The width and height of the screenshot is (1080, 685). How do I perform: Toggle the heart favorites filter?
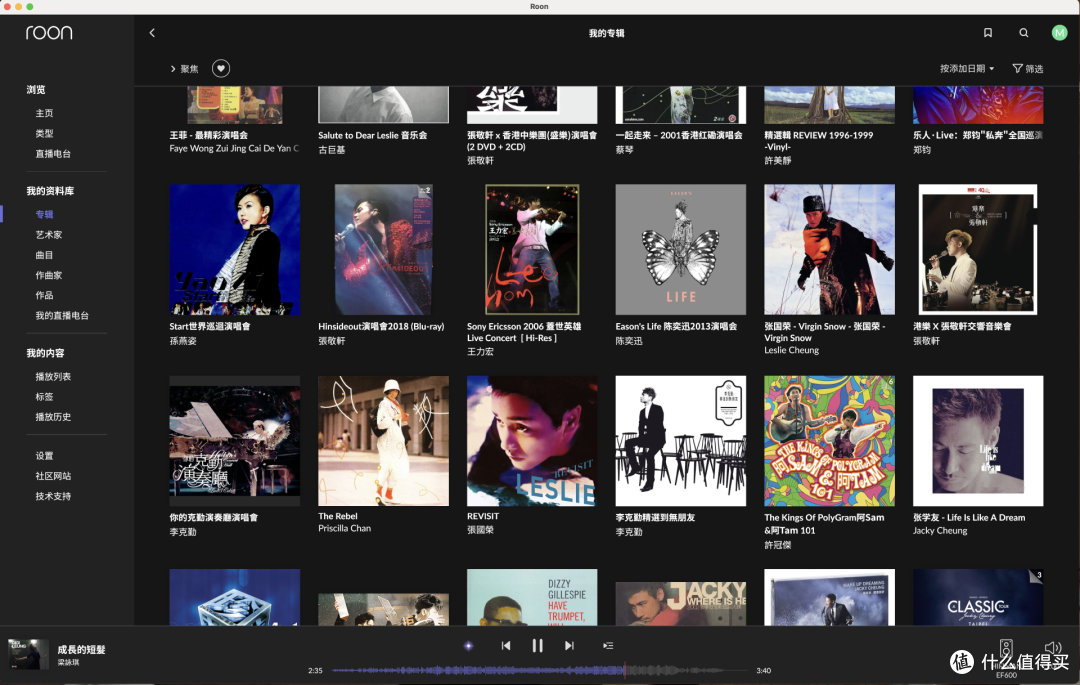(x=220, y=68)
